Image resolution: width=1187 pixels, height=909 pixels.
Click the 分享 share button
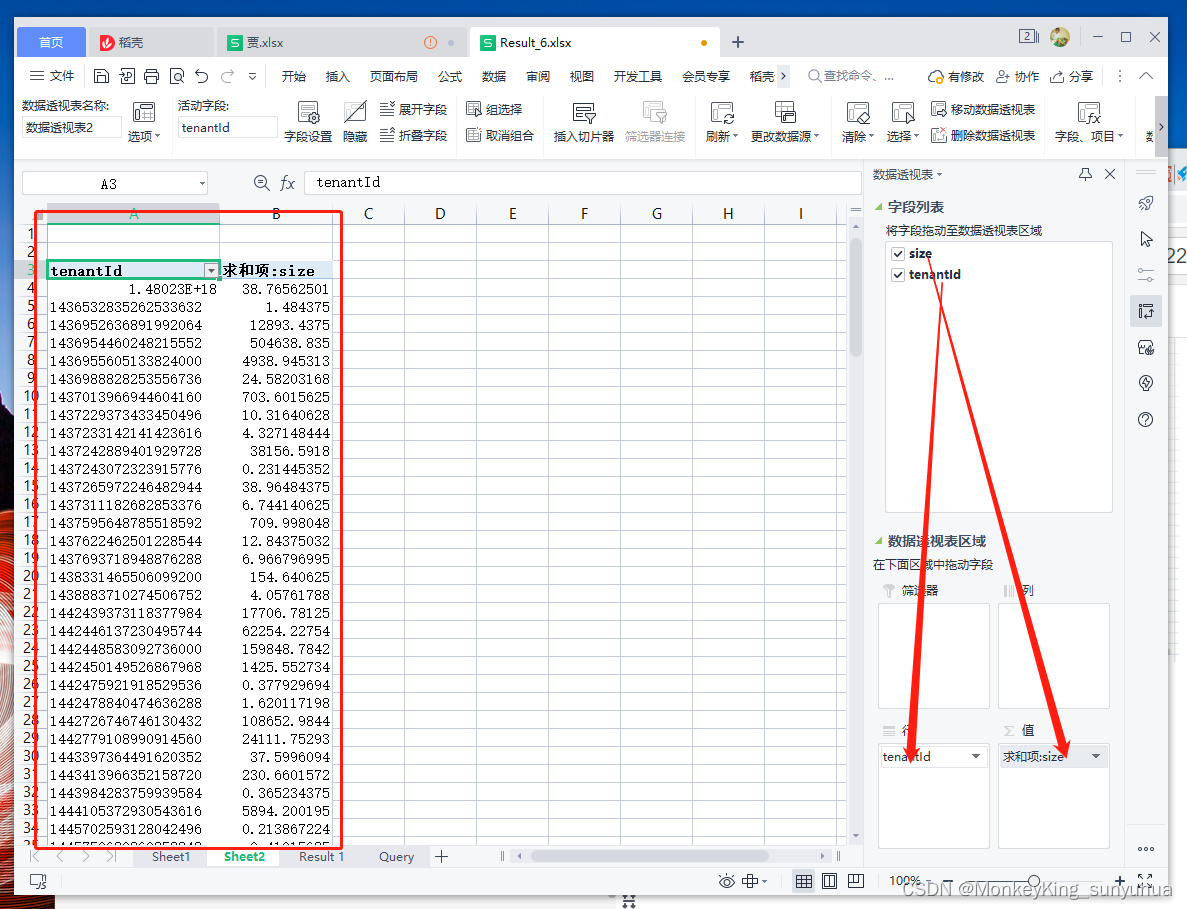pyautogui.click(x=1071, y=76)
